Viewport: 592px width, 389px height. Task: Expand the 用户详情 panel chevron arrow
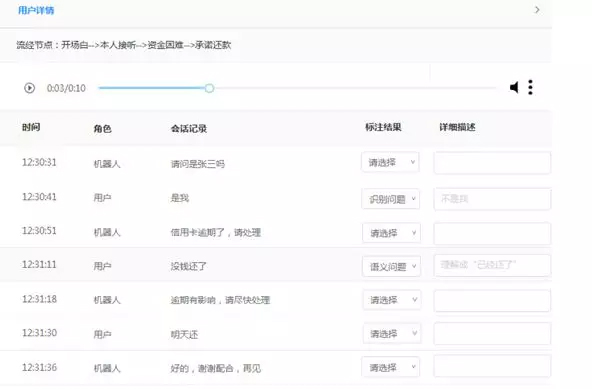(x=537, y=10)
